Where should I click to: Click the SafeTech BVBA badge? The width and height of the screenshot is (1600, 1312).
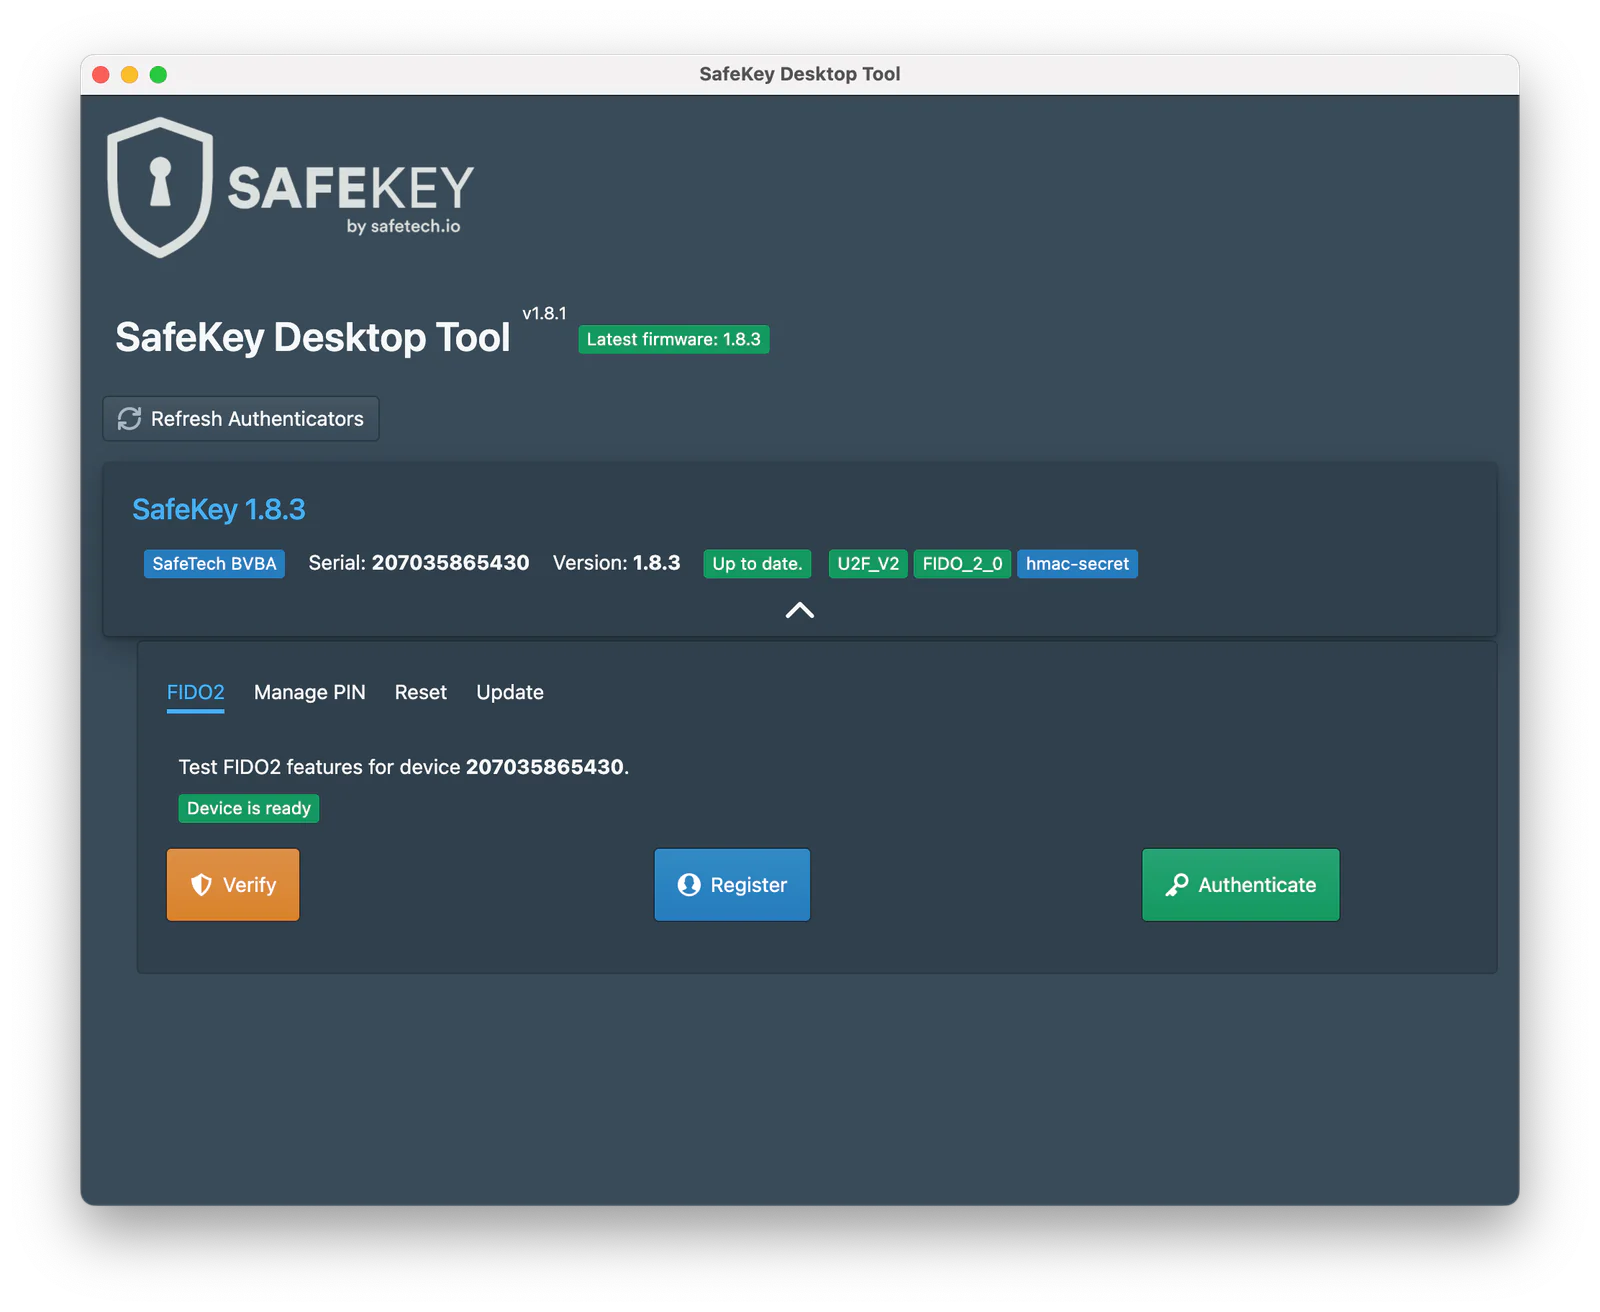tap(215, 564)
